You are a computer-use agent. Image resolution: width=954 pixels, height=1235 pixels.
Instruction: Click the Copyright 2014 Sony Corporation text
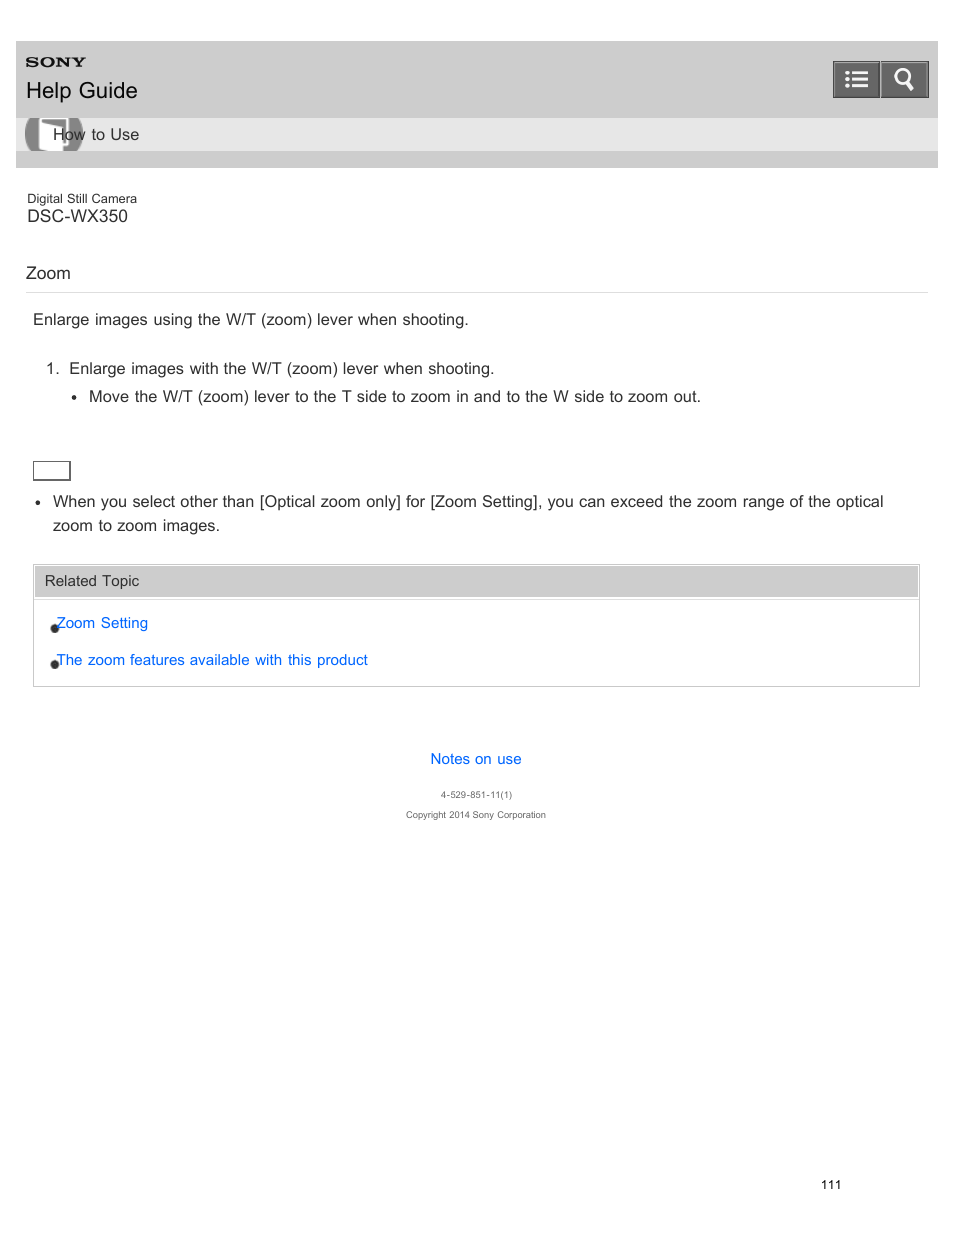pyautogui.click(x=476, y=815)
